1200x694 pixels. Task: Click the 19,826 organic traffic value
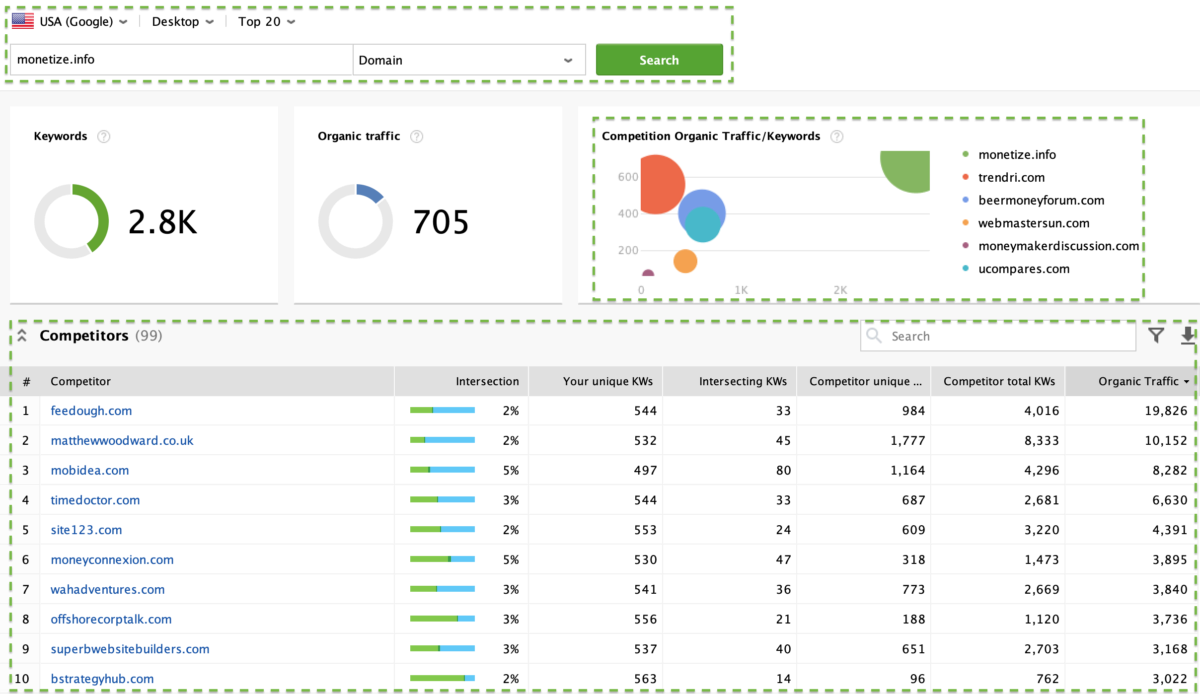(x=1167, y=411)
